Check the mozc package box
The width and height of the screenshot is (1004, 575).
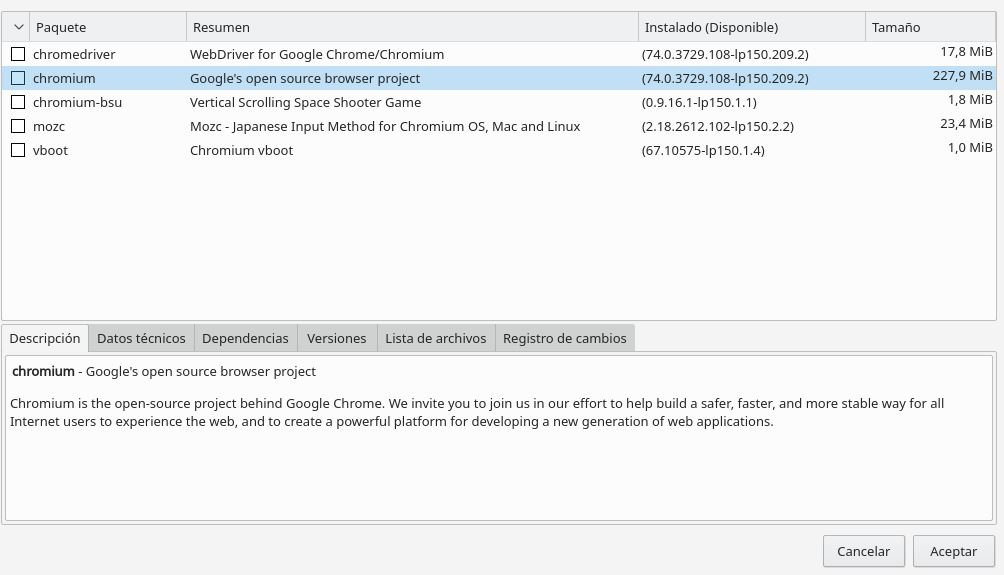point(18,126)
